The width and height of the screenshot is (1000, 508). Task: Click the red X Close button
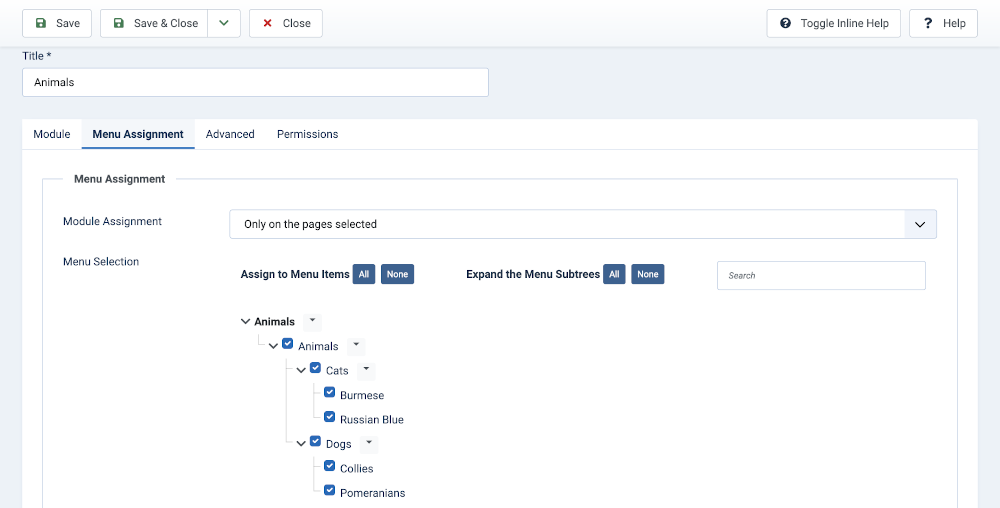(286, 23)
